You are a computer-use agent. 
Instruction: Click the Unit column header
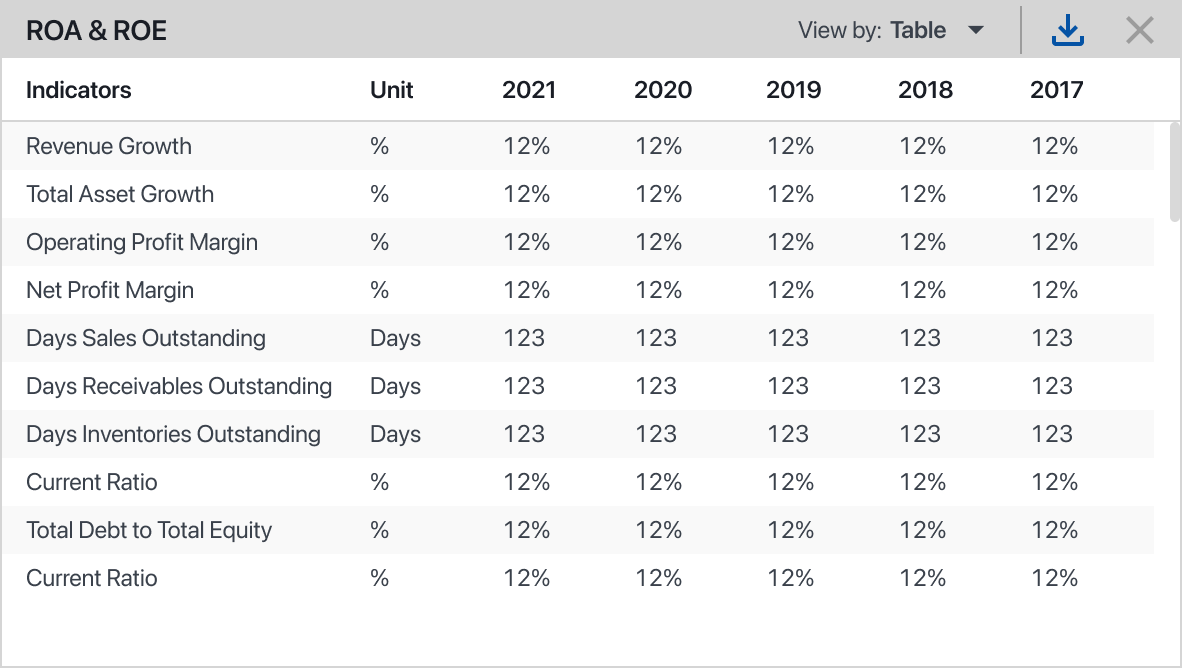click(x=391, y=90)
